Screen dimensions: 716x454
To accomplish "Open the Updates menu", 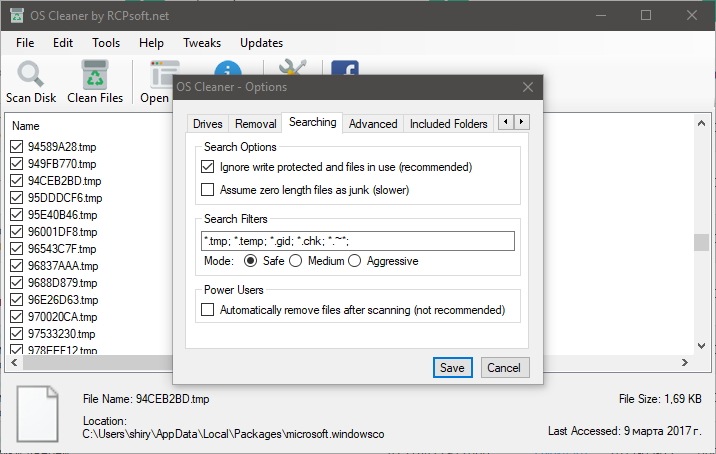I will point(262,43).
